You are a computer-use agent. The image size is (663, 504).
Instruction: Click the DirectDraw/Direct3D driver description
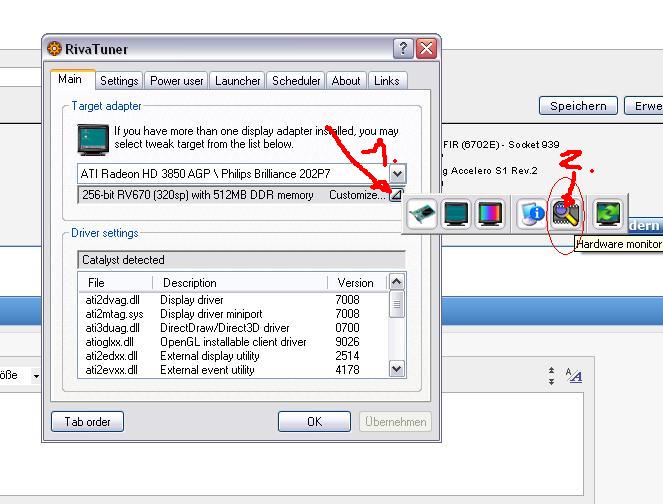pos(225,328)
